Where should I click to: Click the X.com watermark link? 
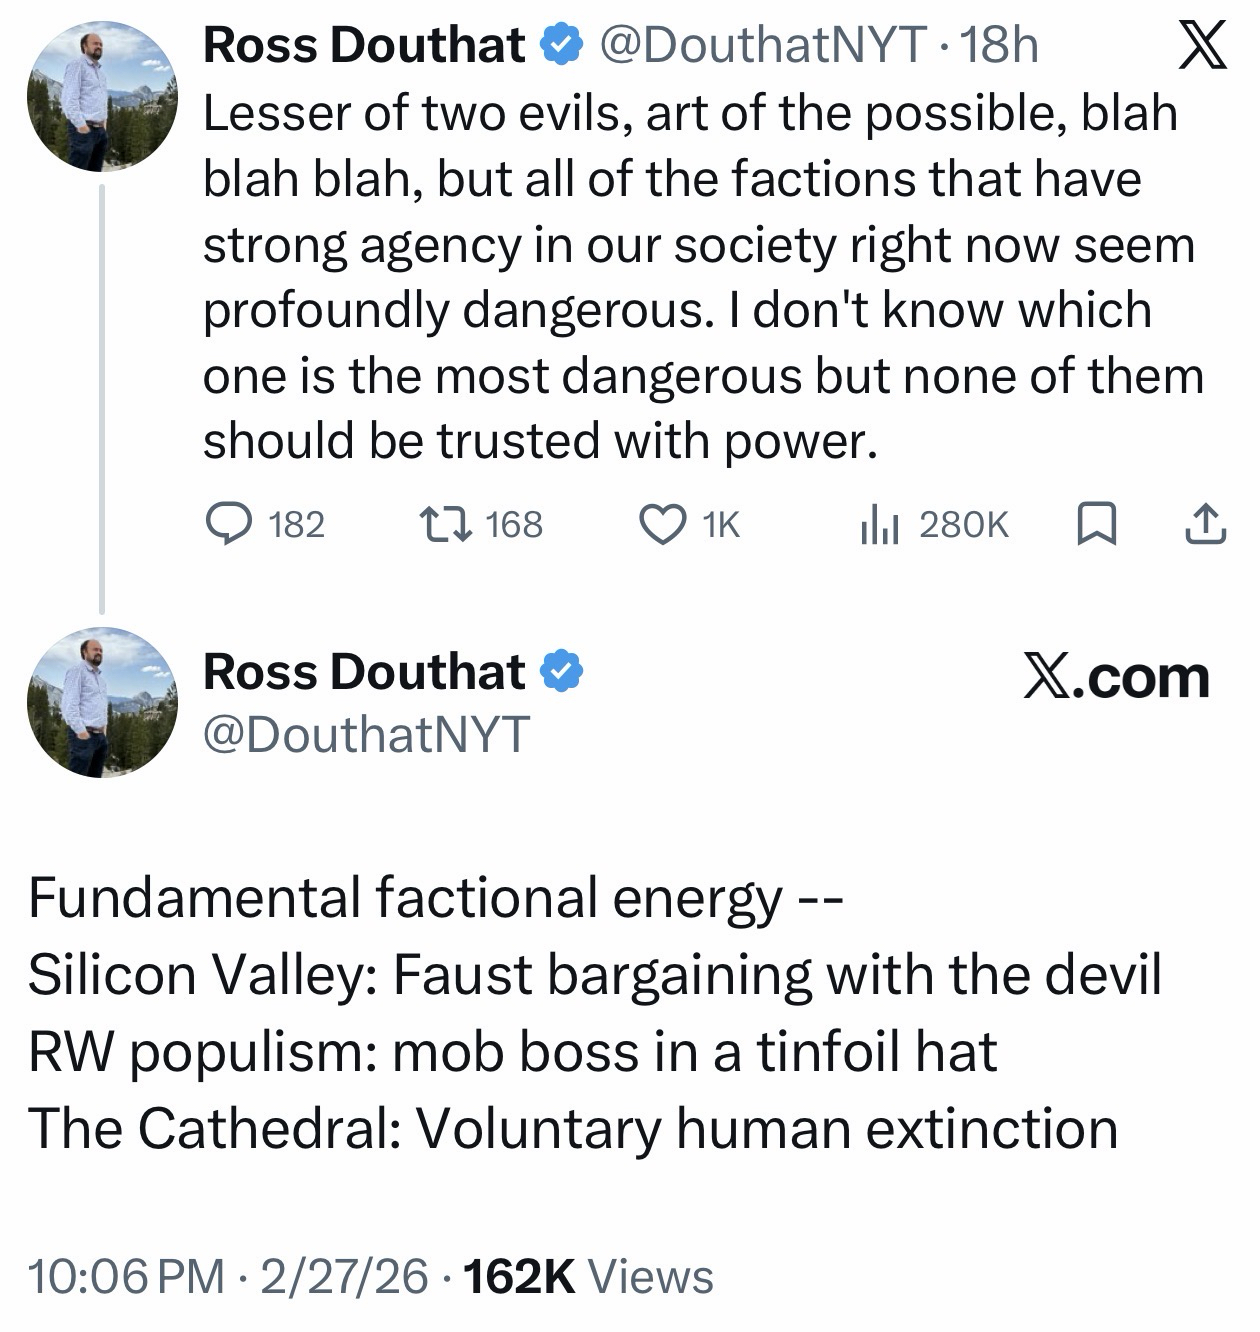click(1116, 679)
